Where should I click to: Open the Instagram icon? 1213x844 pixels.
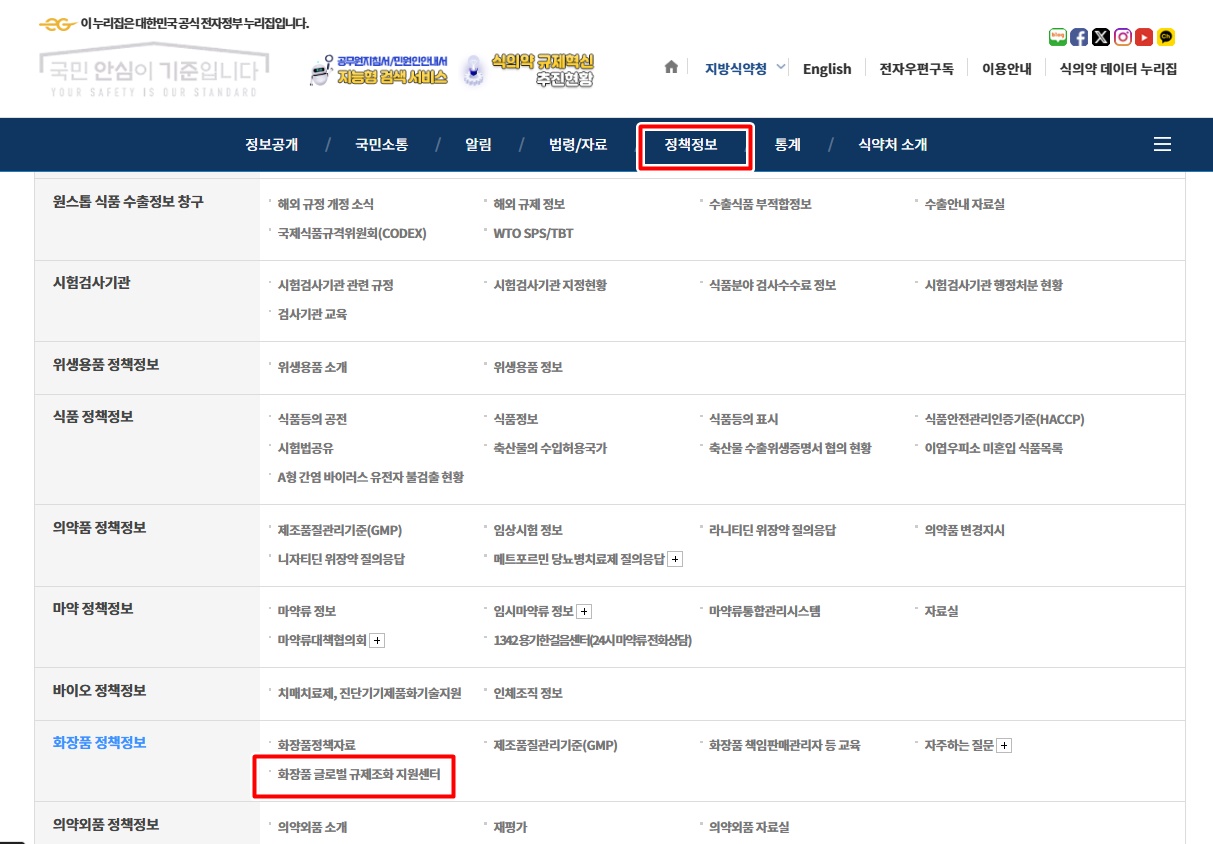click(x=1122, y=37)
